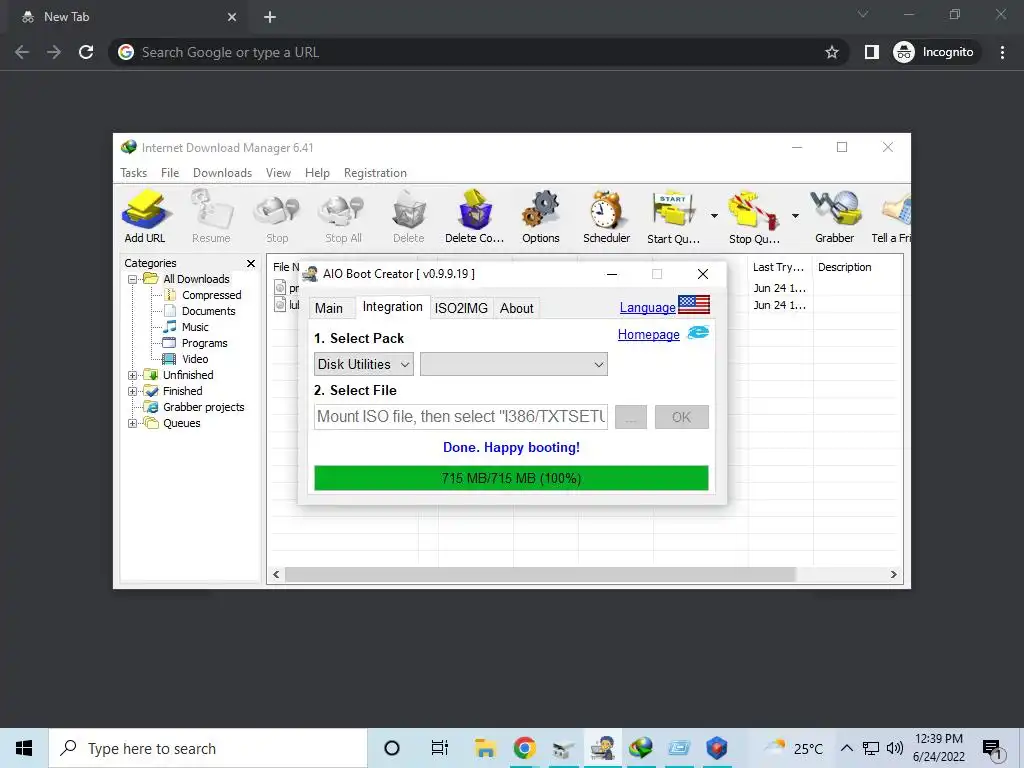Expand the Queues category
The height and width of the screenshot is (768, 1024).
click(133, 423)
